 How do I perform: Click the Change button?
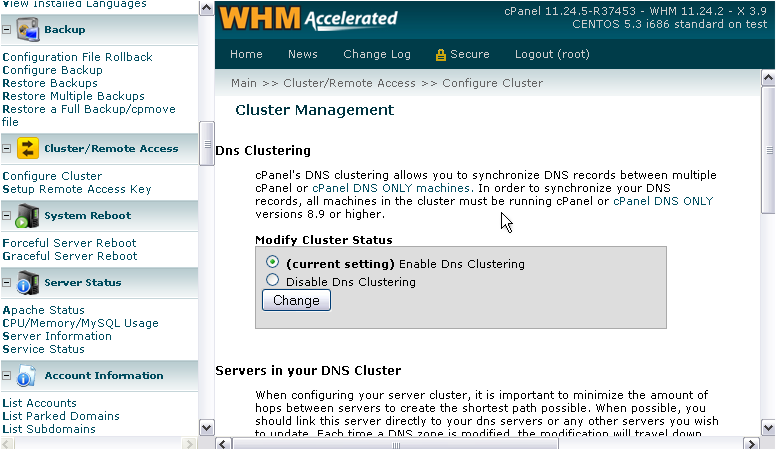(296, 300)
